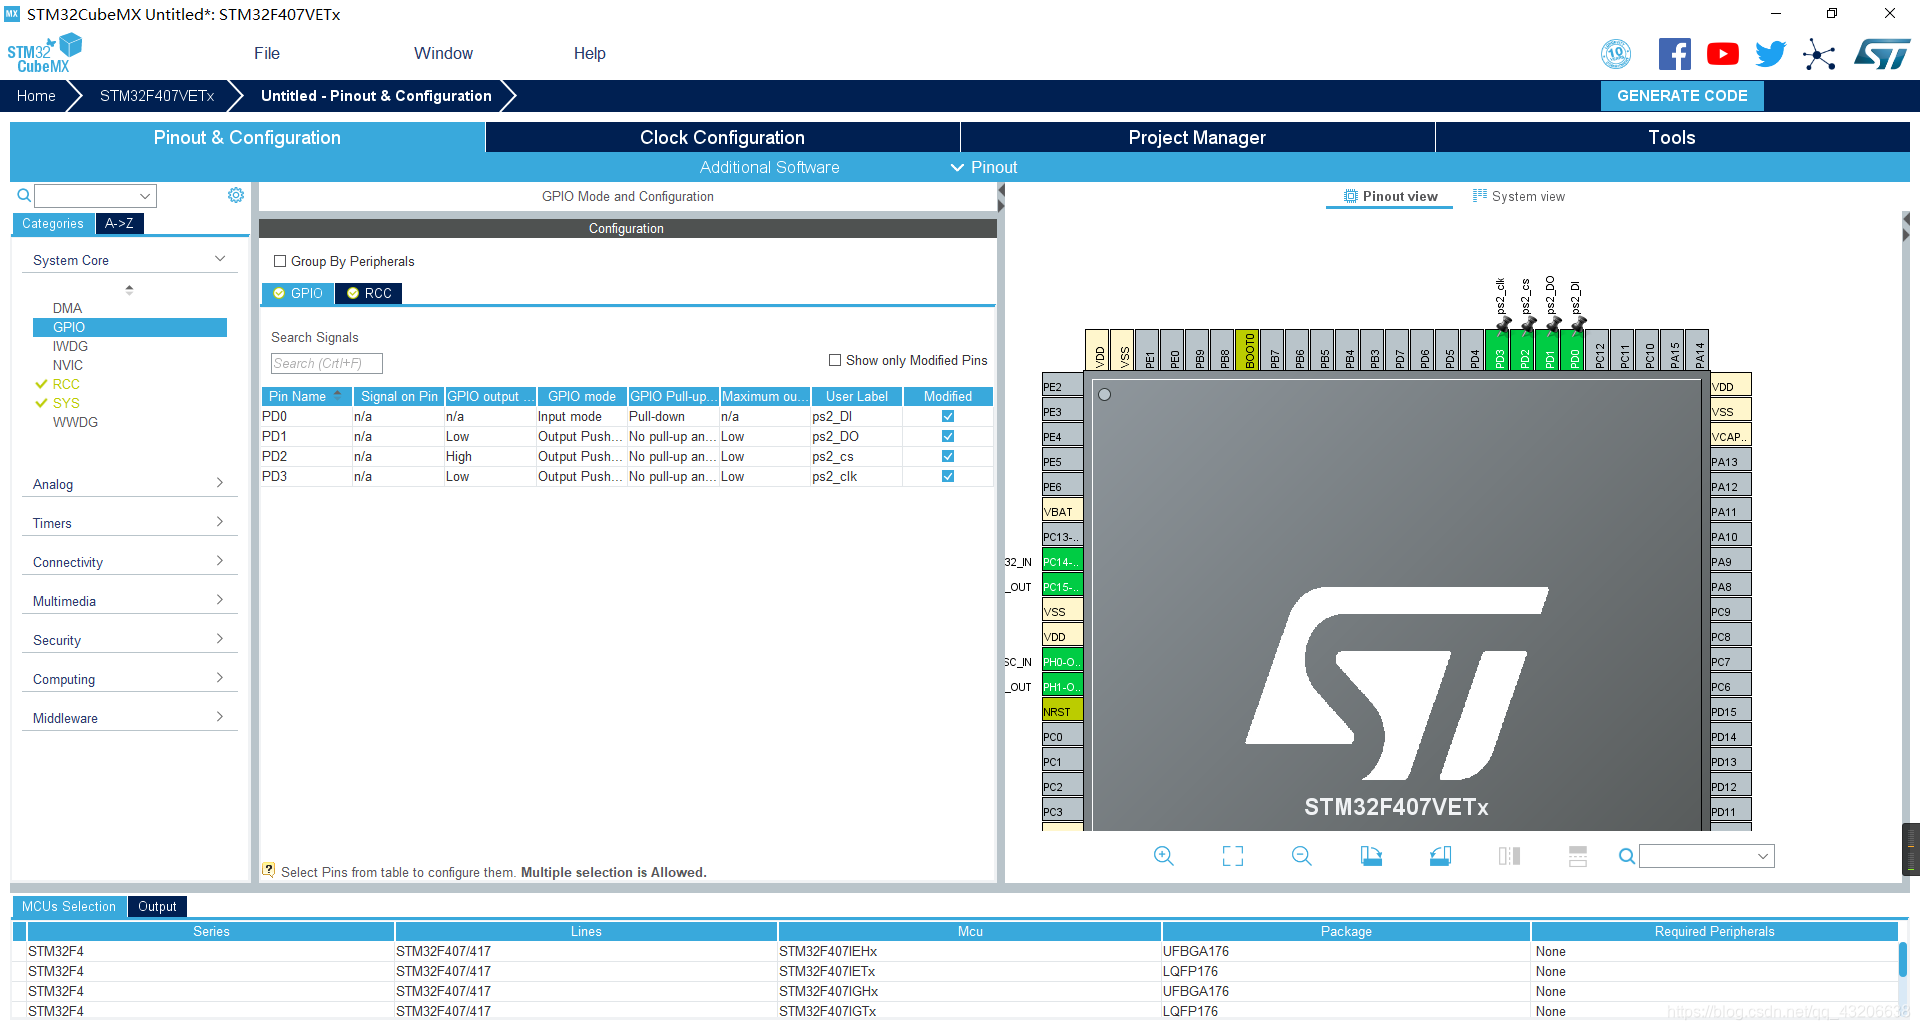This screenshot has height=1030, width=1920.
Task: Sort table by Pin Name header
Action: click(x=306, y=396)
